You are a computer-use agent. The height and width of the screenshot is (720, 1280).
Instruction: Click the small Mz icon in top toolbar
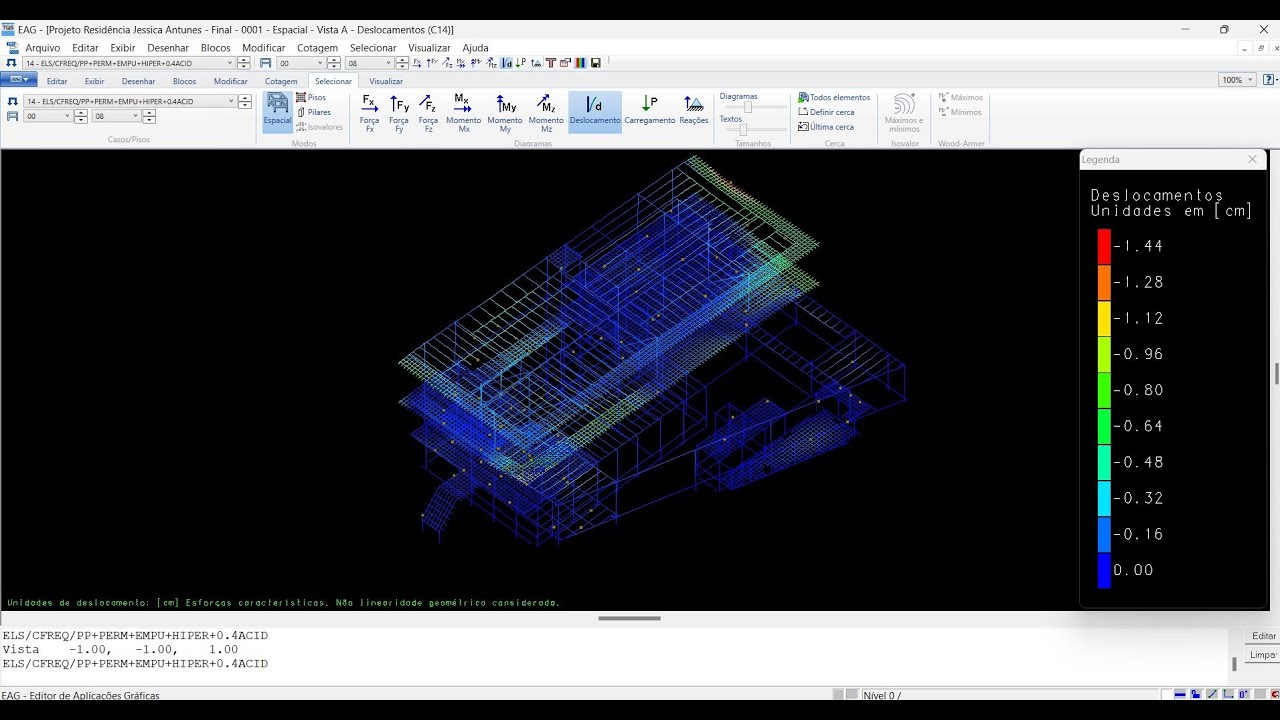coord(491,63)
